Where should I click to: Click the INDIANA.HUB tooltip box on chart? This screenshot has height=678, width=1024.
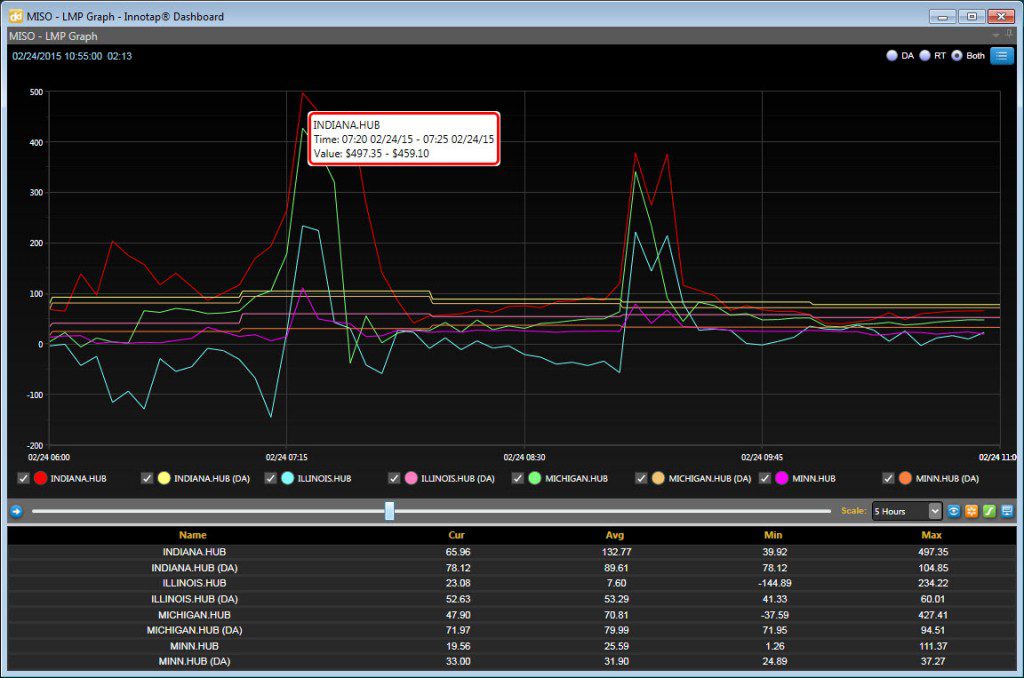404,138
